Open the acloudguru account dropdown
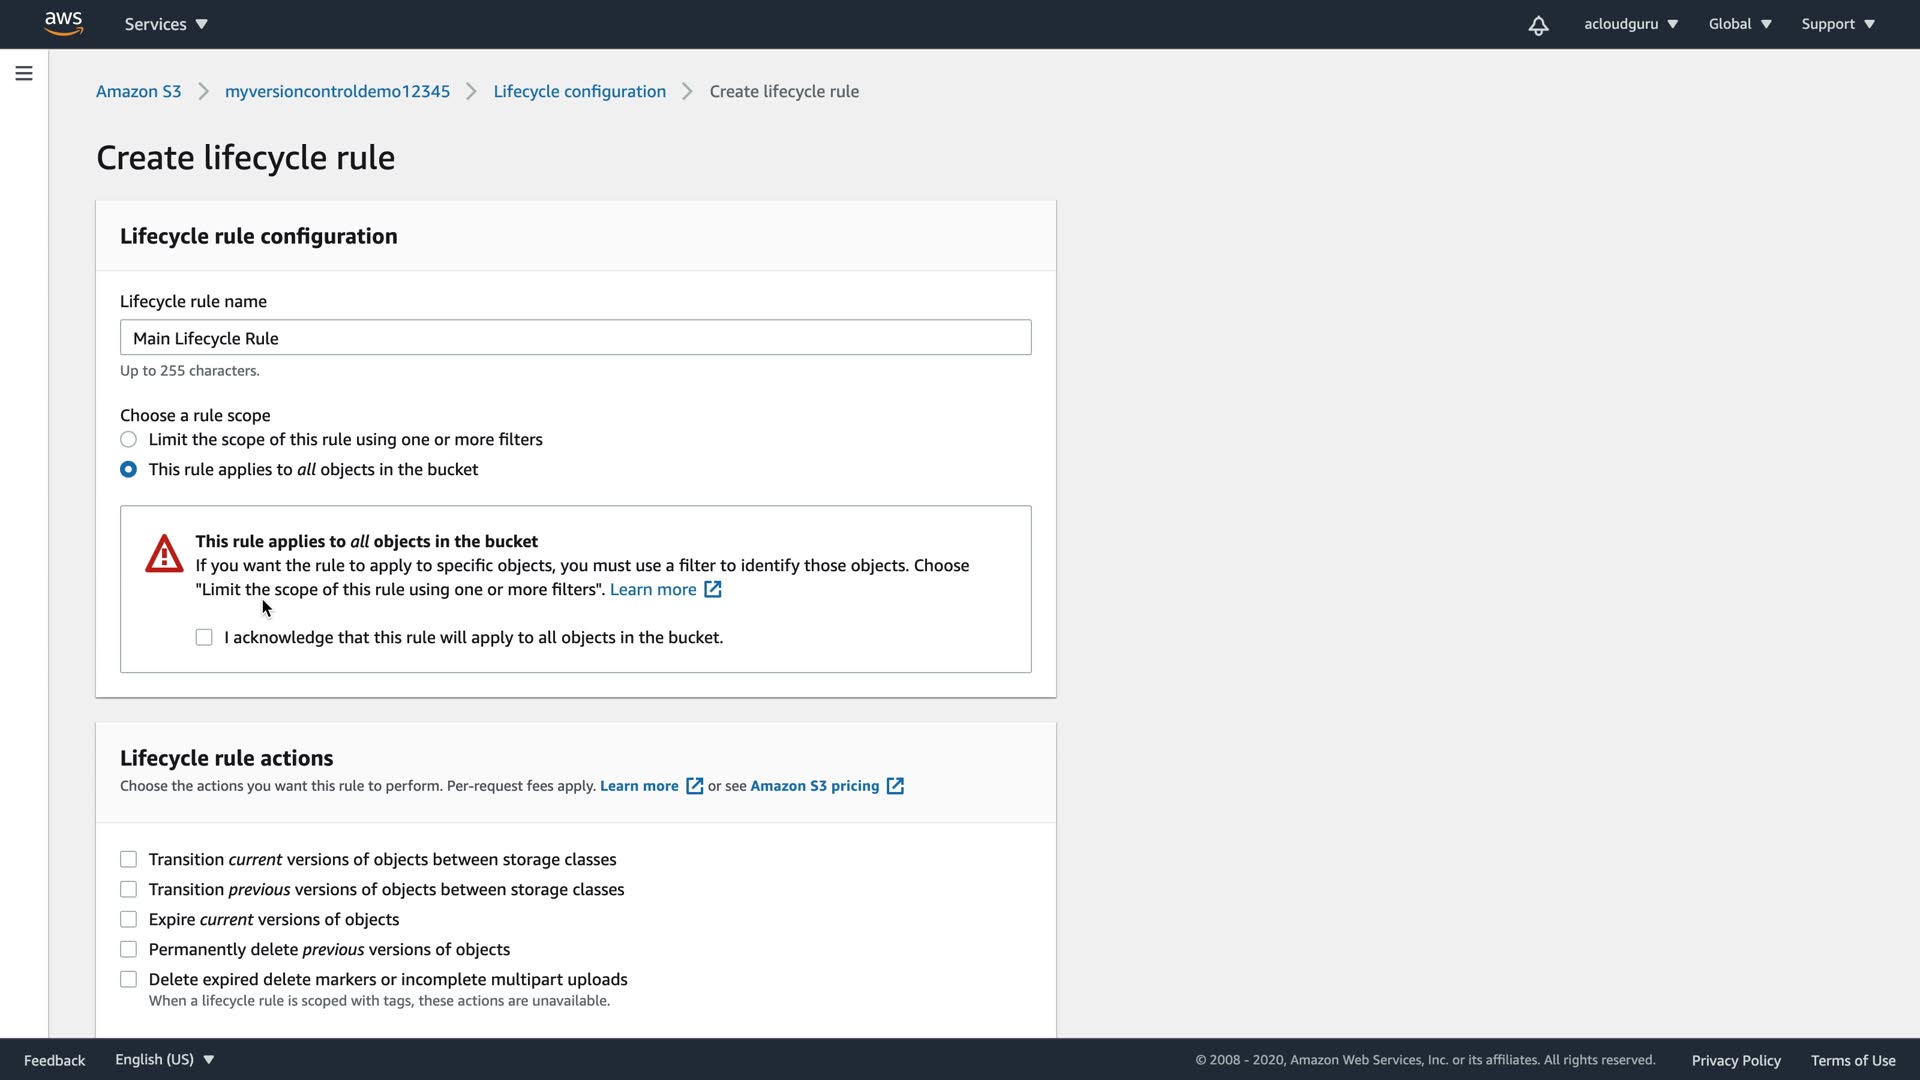 click(1630, 24)
